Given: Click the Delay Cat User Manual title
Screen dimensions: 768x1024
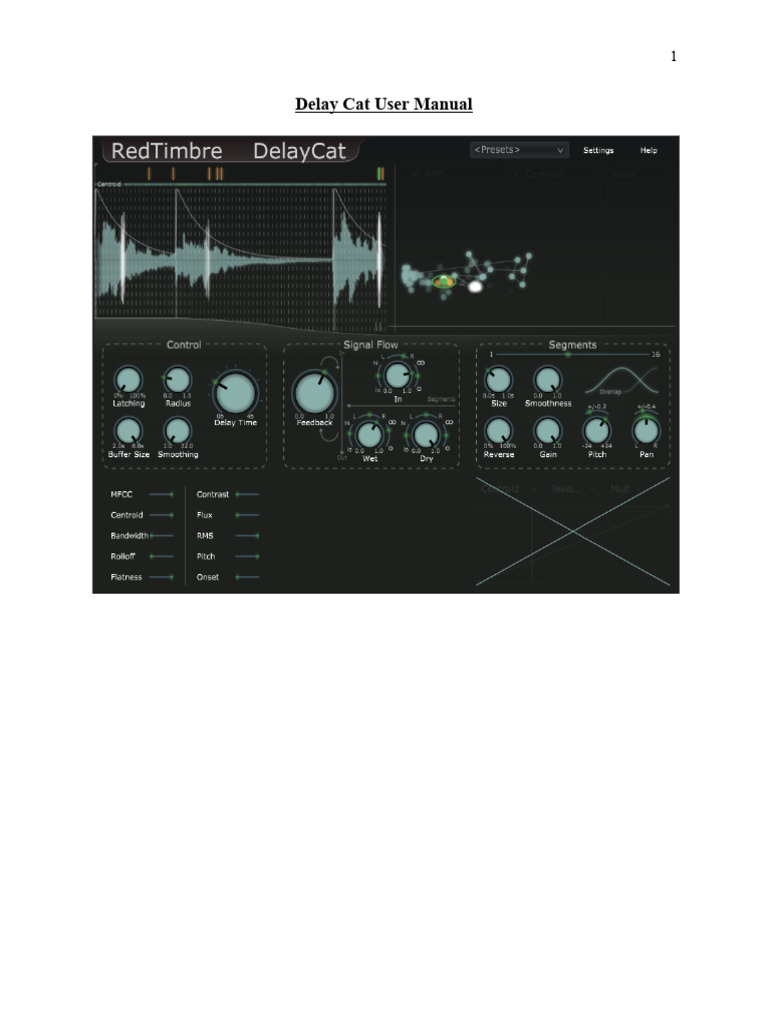Looking at the screenshot, I should pos(384,104).
